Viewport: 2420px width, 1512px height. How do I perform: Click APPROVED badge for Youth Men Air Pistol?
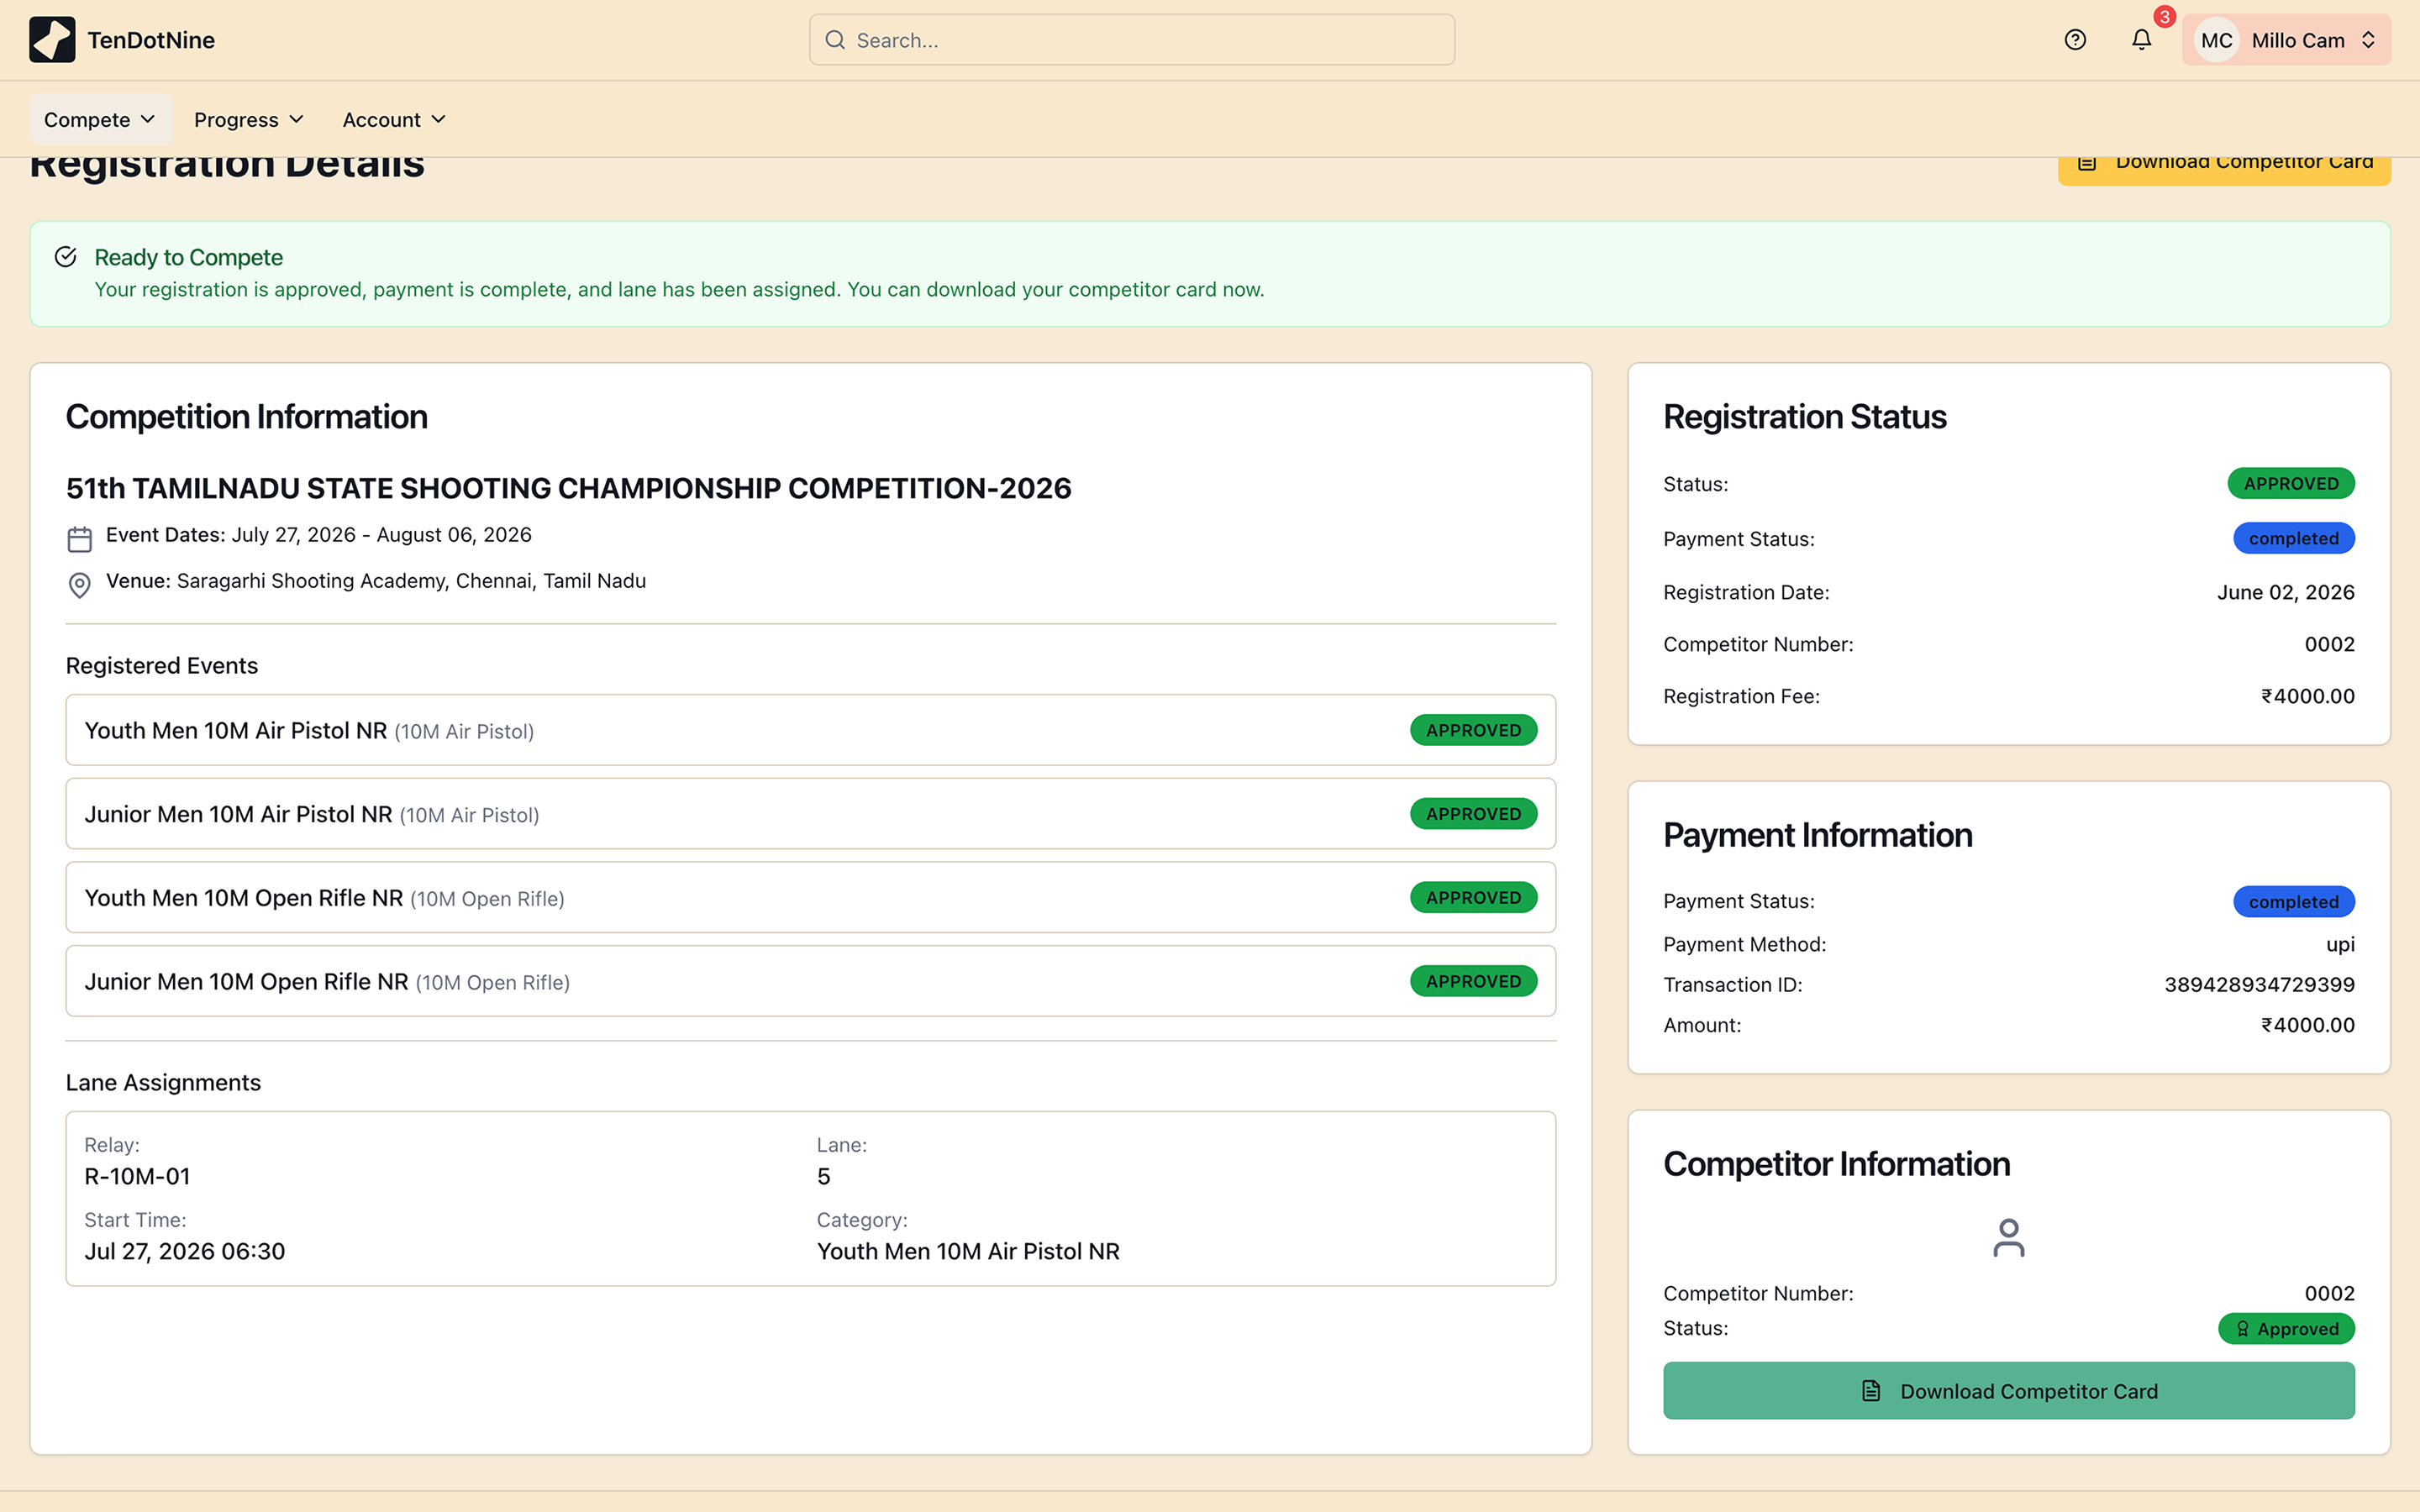tap(1473, 730)
